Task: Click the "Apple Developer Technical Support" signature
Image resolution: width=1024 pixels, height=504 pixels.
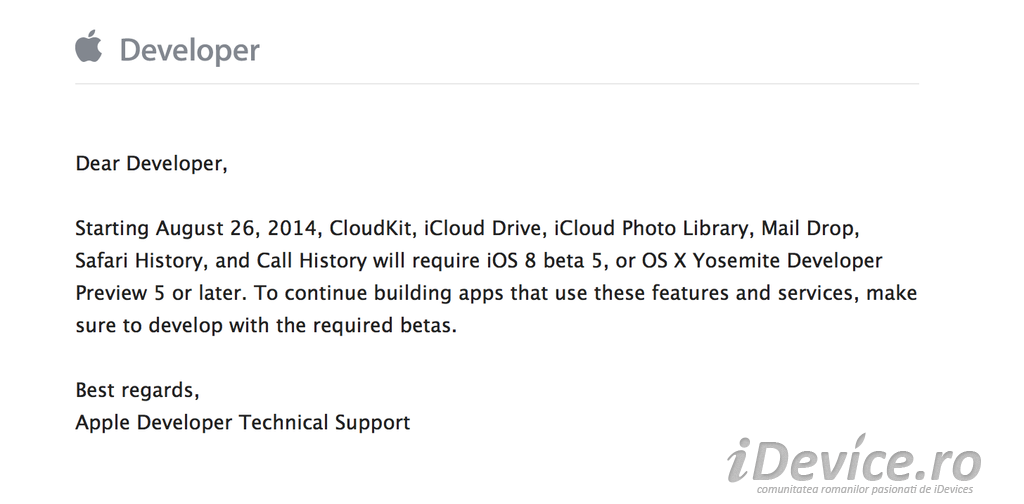Action: [242, 422]
